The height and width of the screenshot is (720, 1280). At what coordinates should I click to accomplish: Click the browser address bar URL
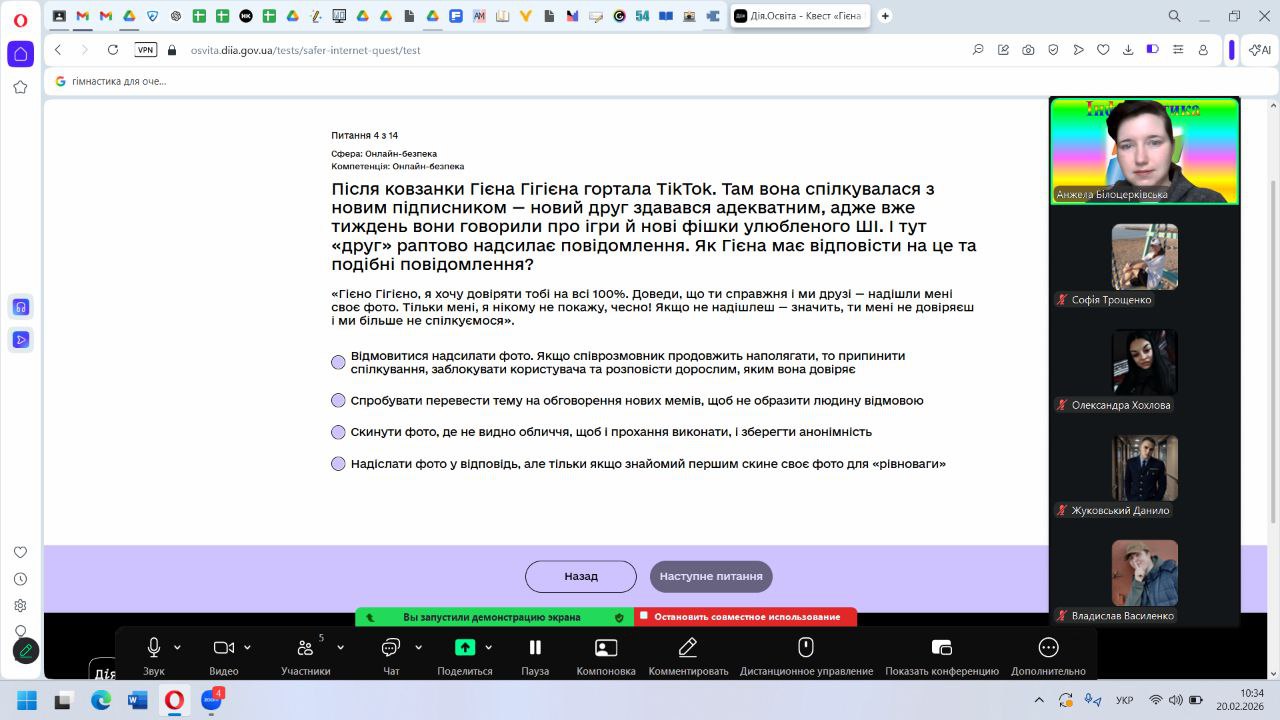pyautogui.click(x=306, y=50)
